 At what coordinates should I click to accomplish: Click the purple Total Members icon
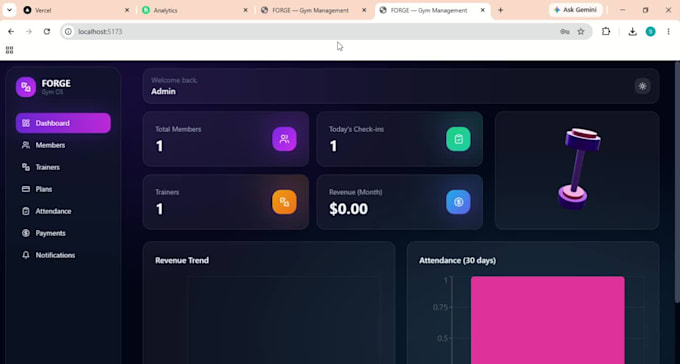pos(284,139)
